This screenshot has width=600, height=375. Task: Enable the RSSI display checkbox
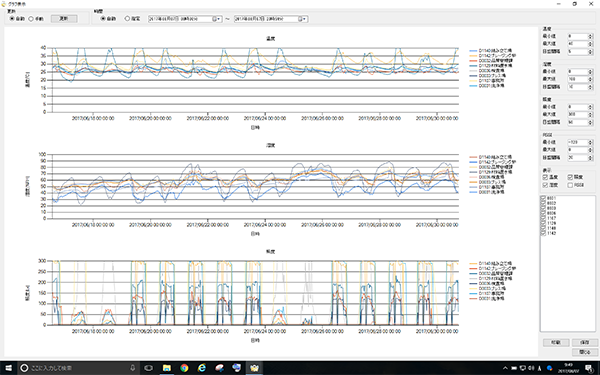(x=570, y=185)
